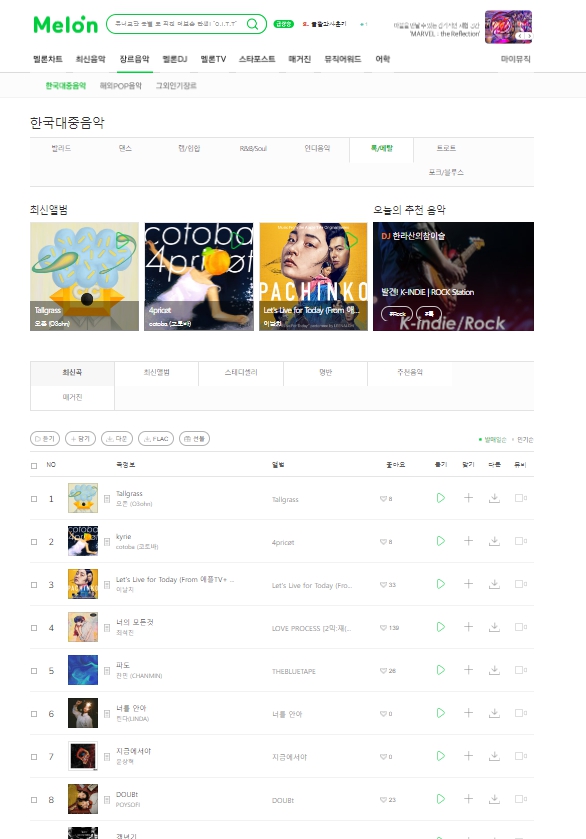
Task: Go to previous banner using the left arrow
Action: tap(520, 36)
